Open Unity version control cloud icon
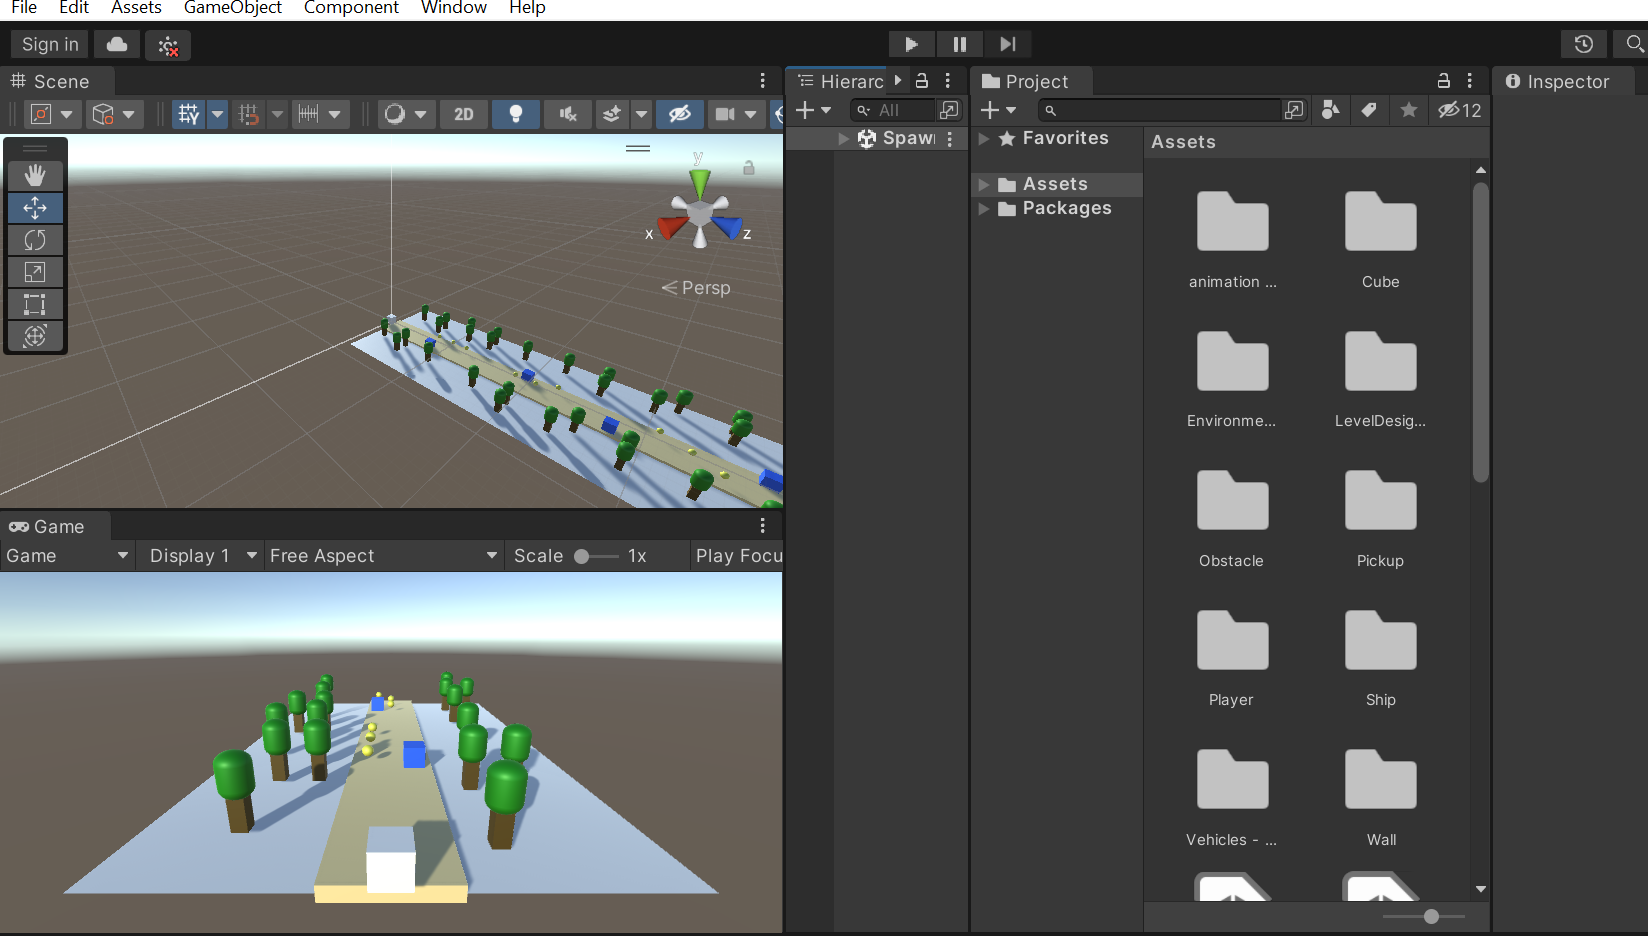Image resolution: width=1648 pixels, height=936 pixels. [116, 44]
